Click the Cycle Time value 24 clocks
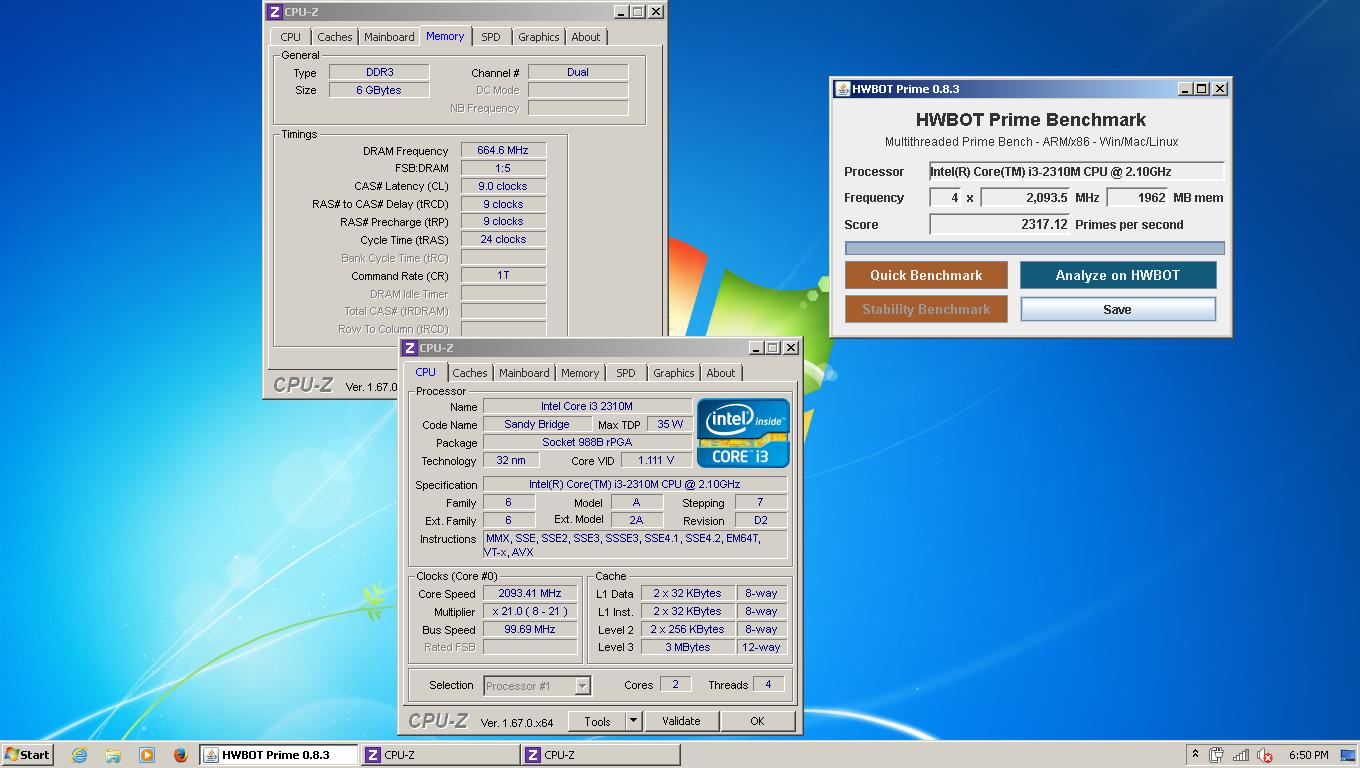 [x=503, y=239]
